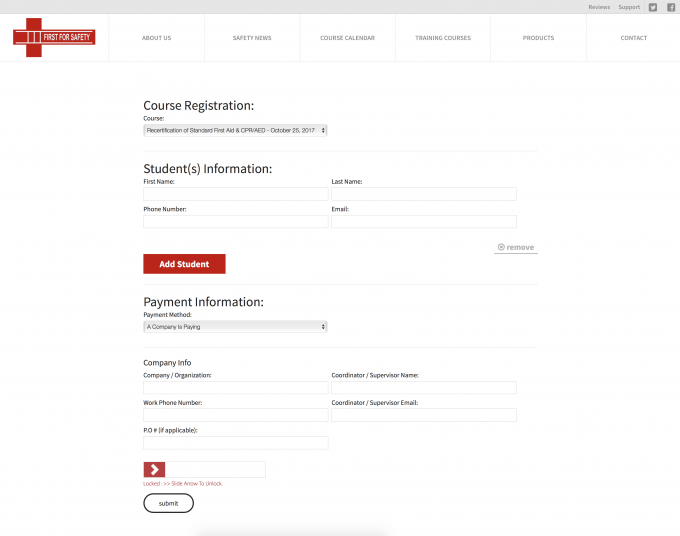Open the Facebook icon link
680x536 pixels.
pos(671,7)
